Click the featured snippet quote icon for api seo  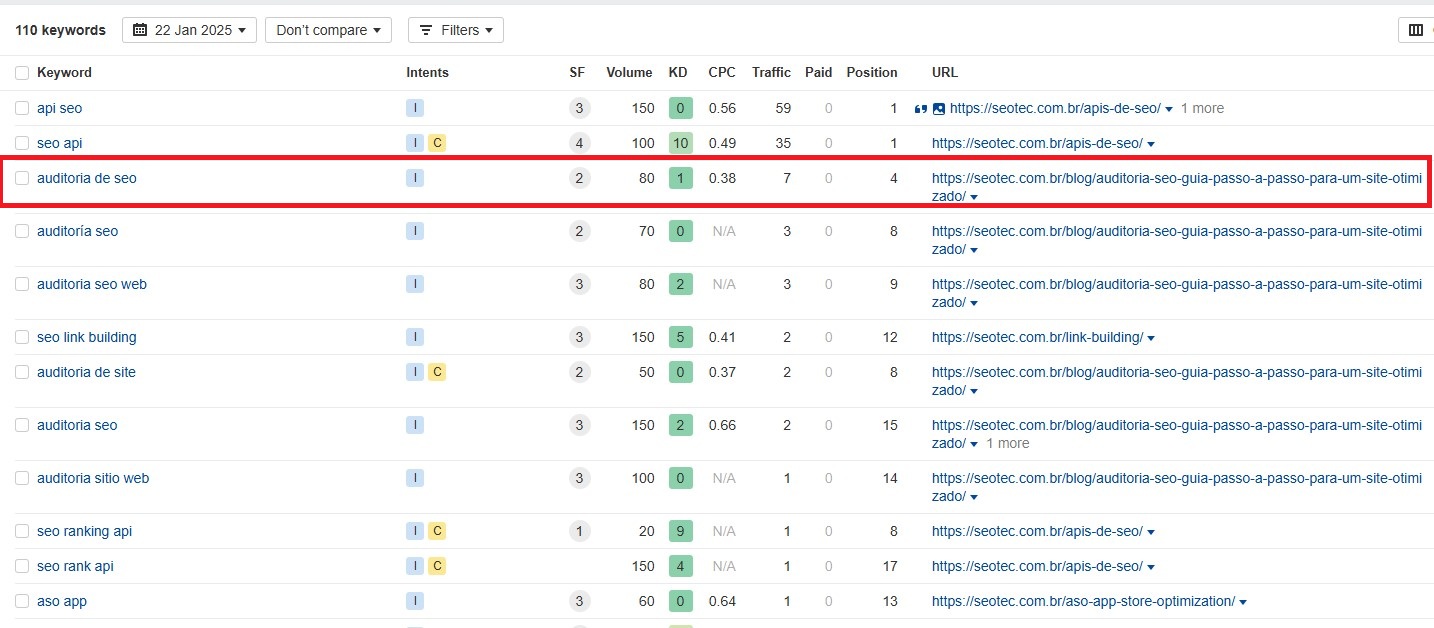(x=920, y=109)
